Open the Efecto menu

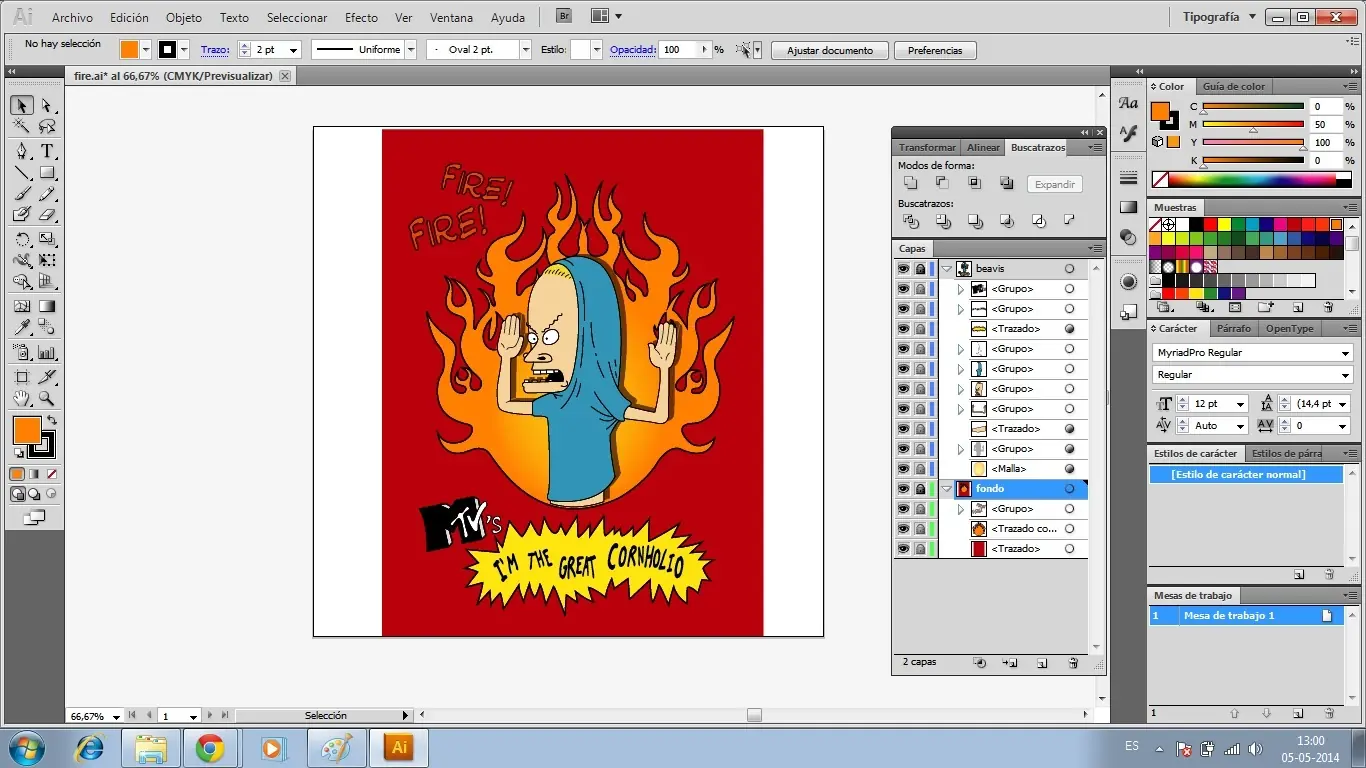coord(361,18)
